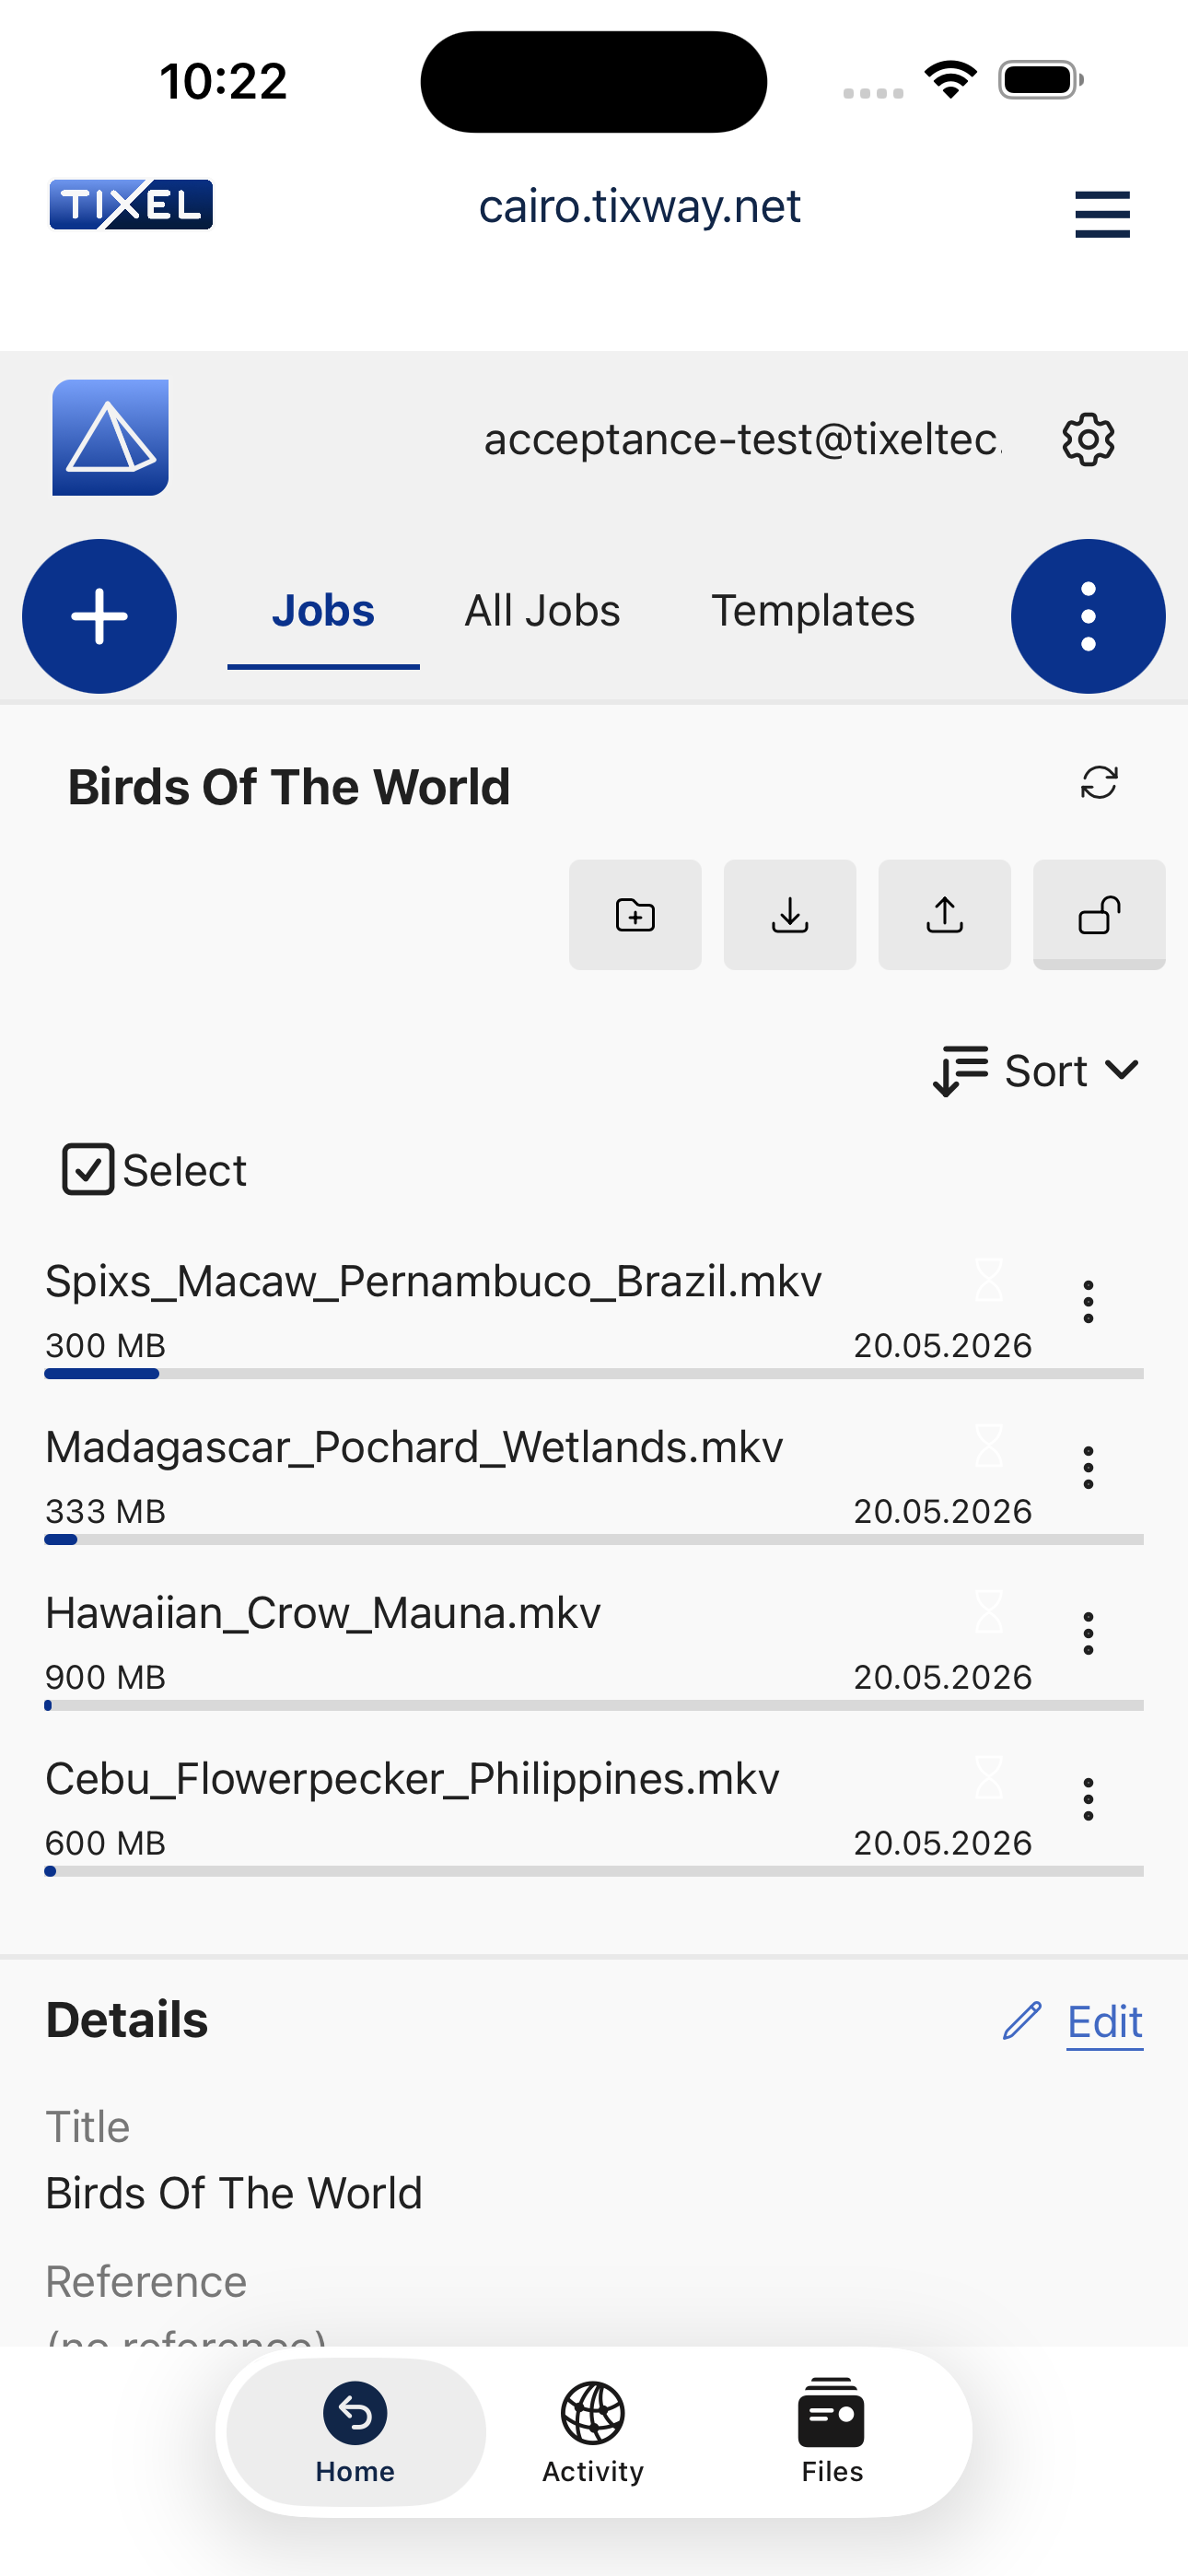
Task: Switch to the All Jobs tab
Action: coord(542,611)
